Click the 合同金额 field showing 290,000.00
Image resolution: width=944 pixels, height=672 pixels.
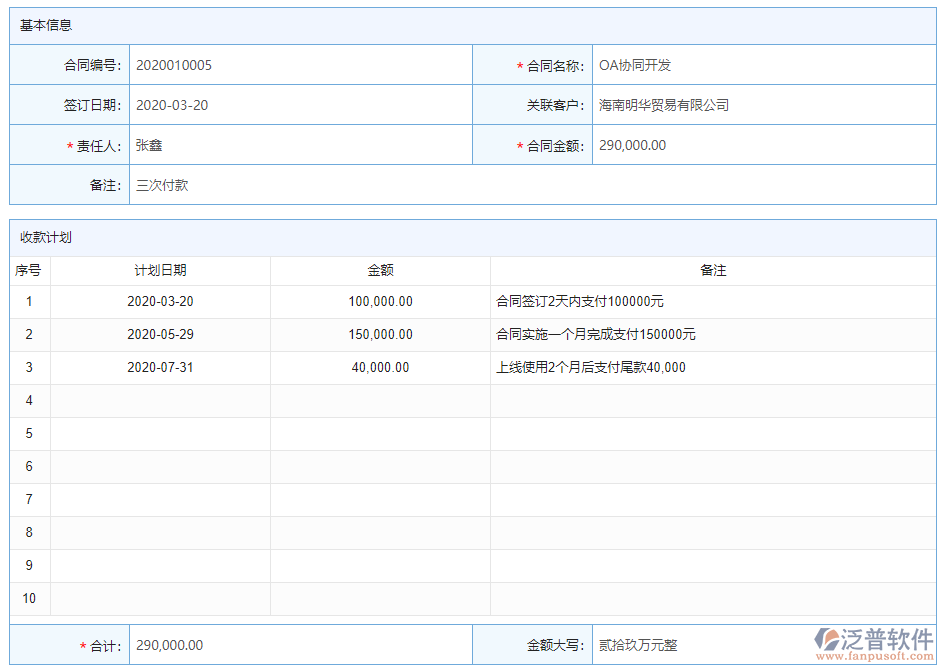coord(763,145)
